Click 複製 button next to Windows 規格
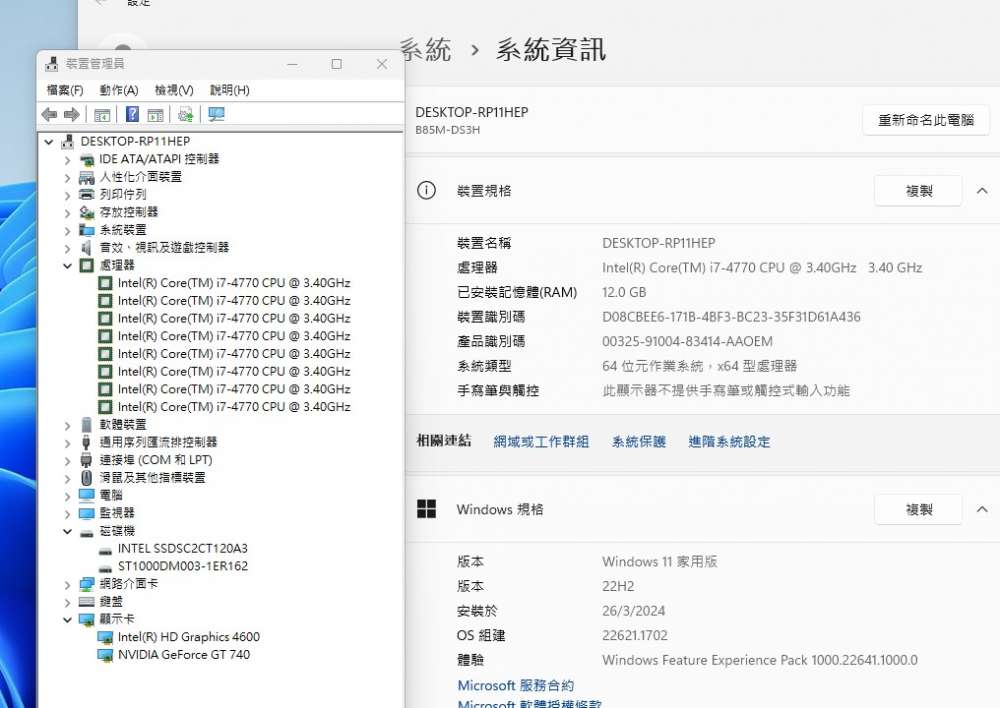 tap(918, 510)
